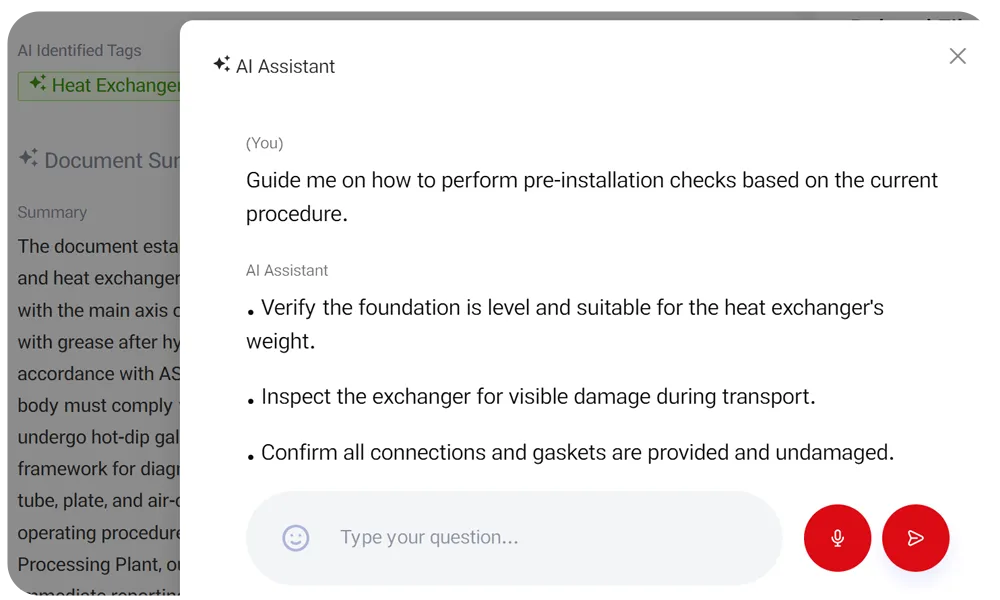This screenshot has width=1000, height=600.
Task: Select the user message about pre-installation checks
Action: pyautogui.click(x=592, y=196)
